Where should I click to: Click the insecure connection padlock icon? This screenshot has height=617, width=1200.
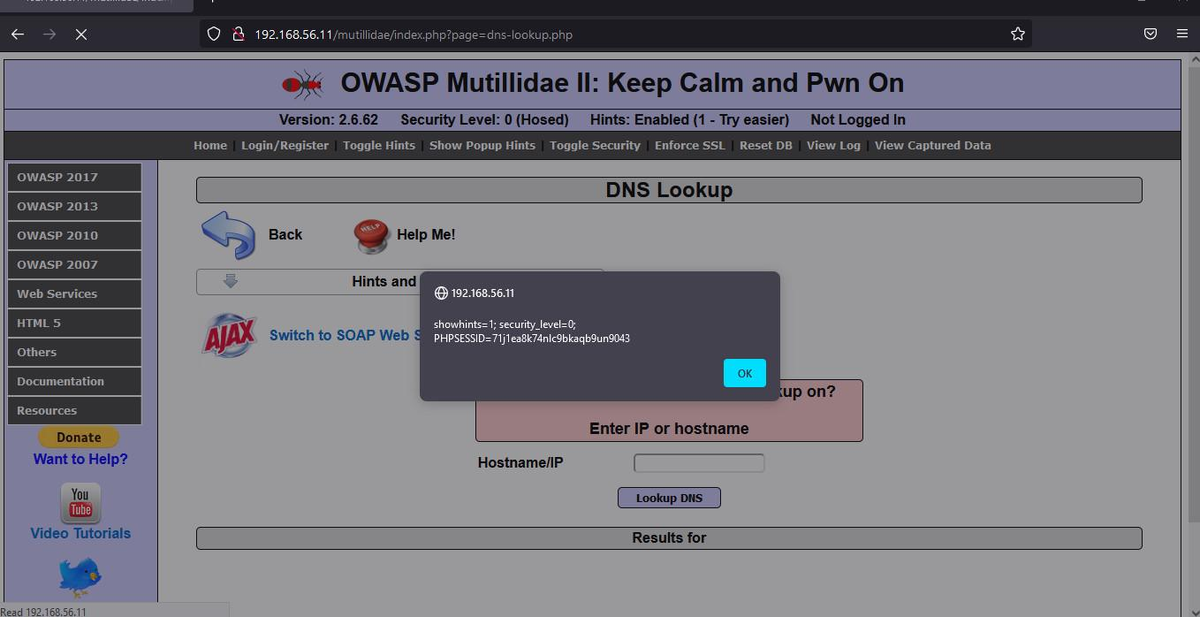[238, 34]
